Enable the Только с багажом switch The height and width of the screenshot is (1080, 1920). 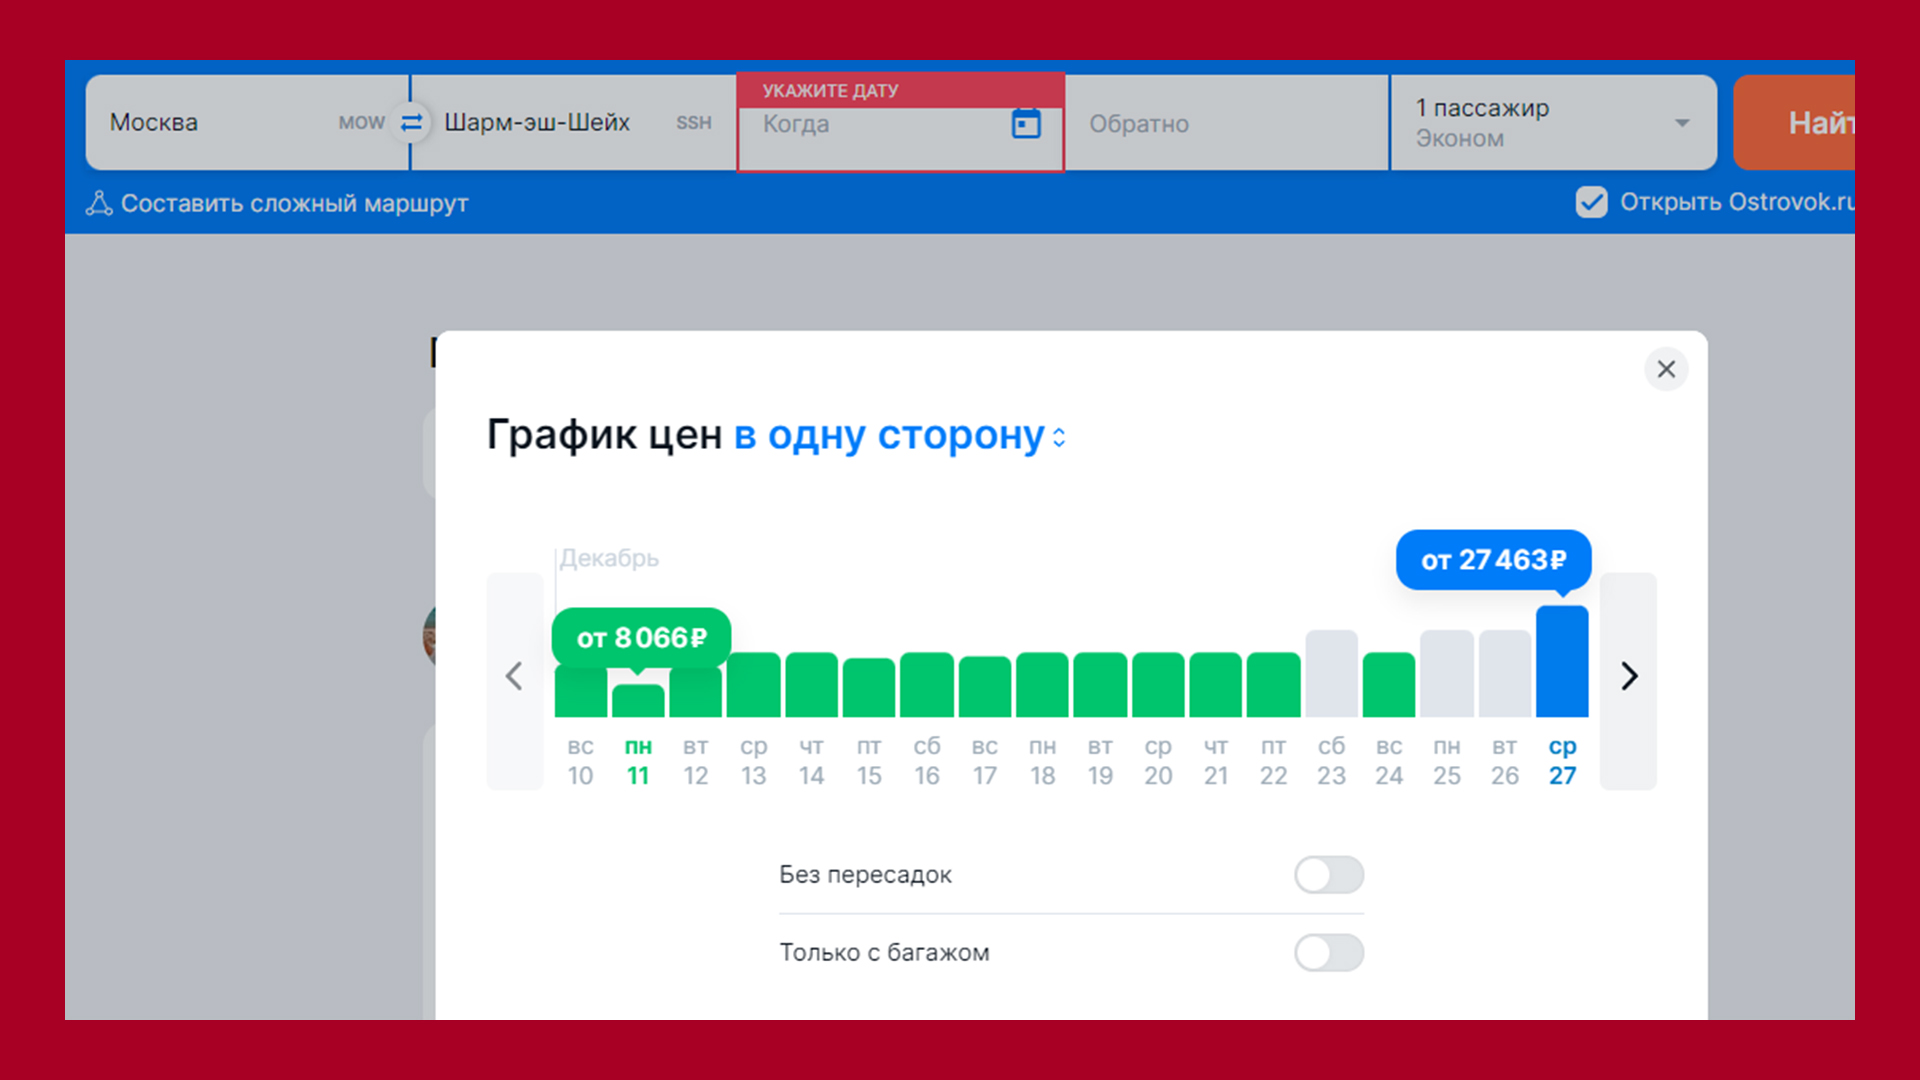pos(1329,953)
